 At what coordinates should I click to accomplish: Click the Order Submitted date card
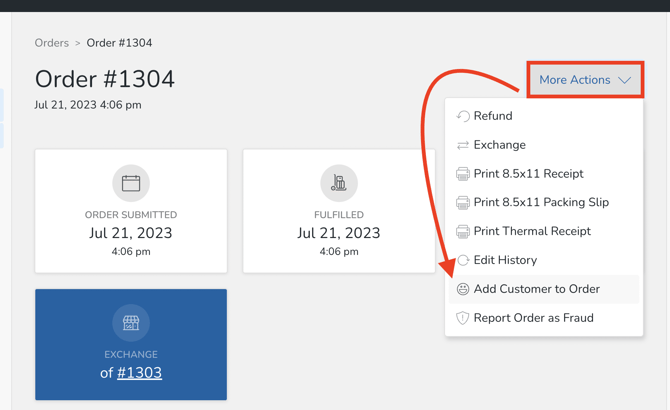[131, 211]
